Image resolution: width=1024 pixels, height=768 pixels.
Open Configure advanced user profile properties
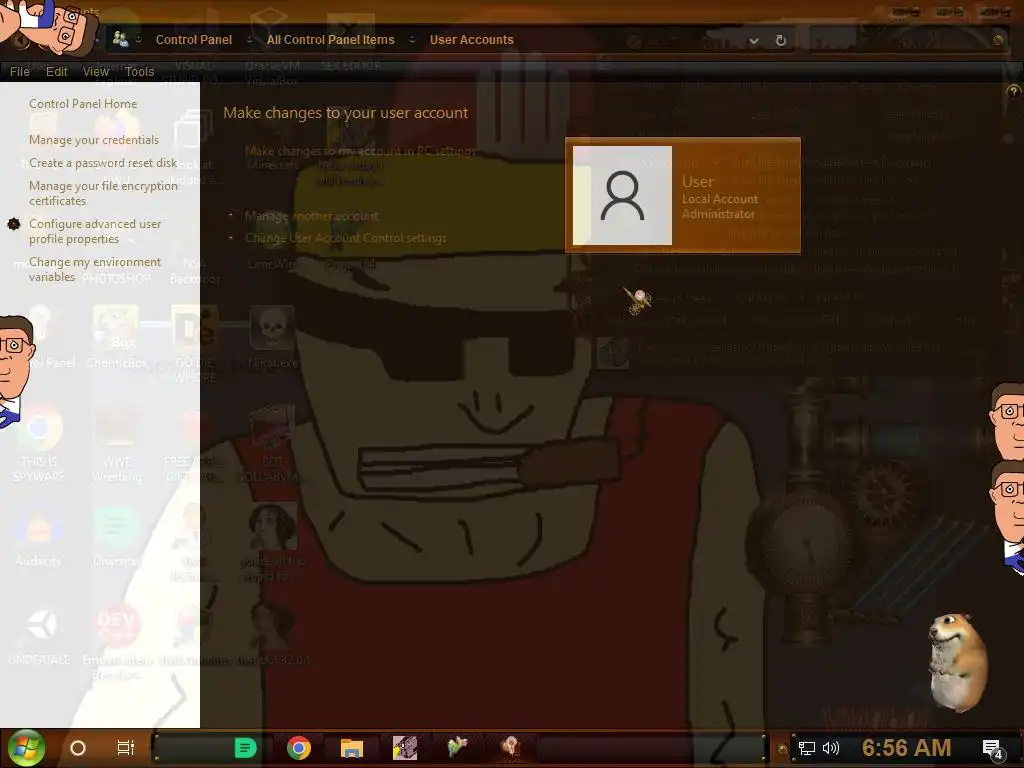[x=95, y=231]
